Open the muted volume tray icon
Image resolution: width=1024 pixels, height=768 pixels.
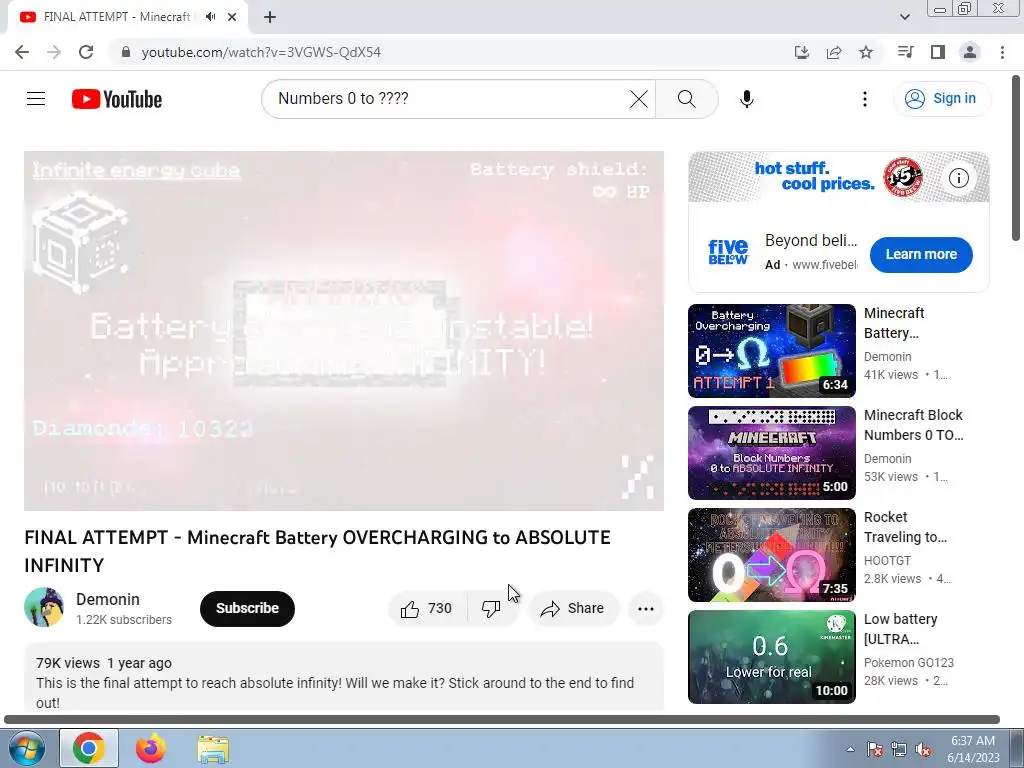click(x=923, y=750)
